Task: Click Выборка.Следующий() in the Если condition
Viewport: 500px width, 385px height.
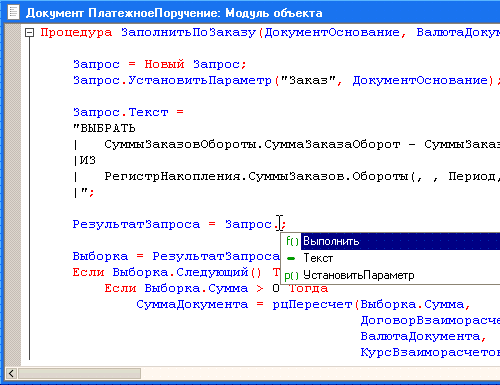Action: pos(187,272)
